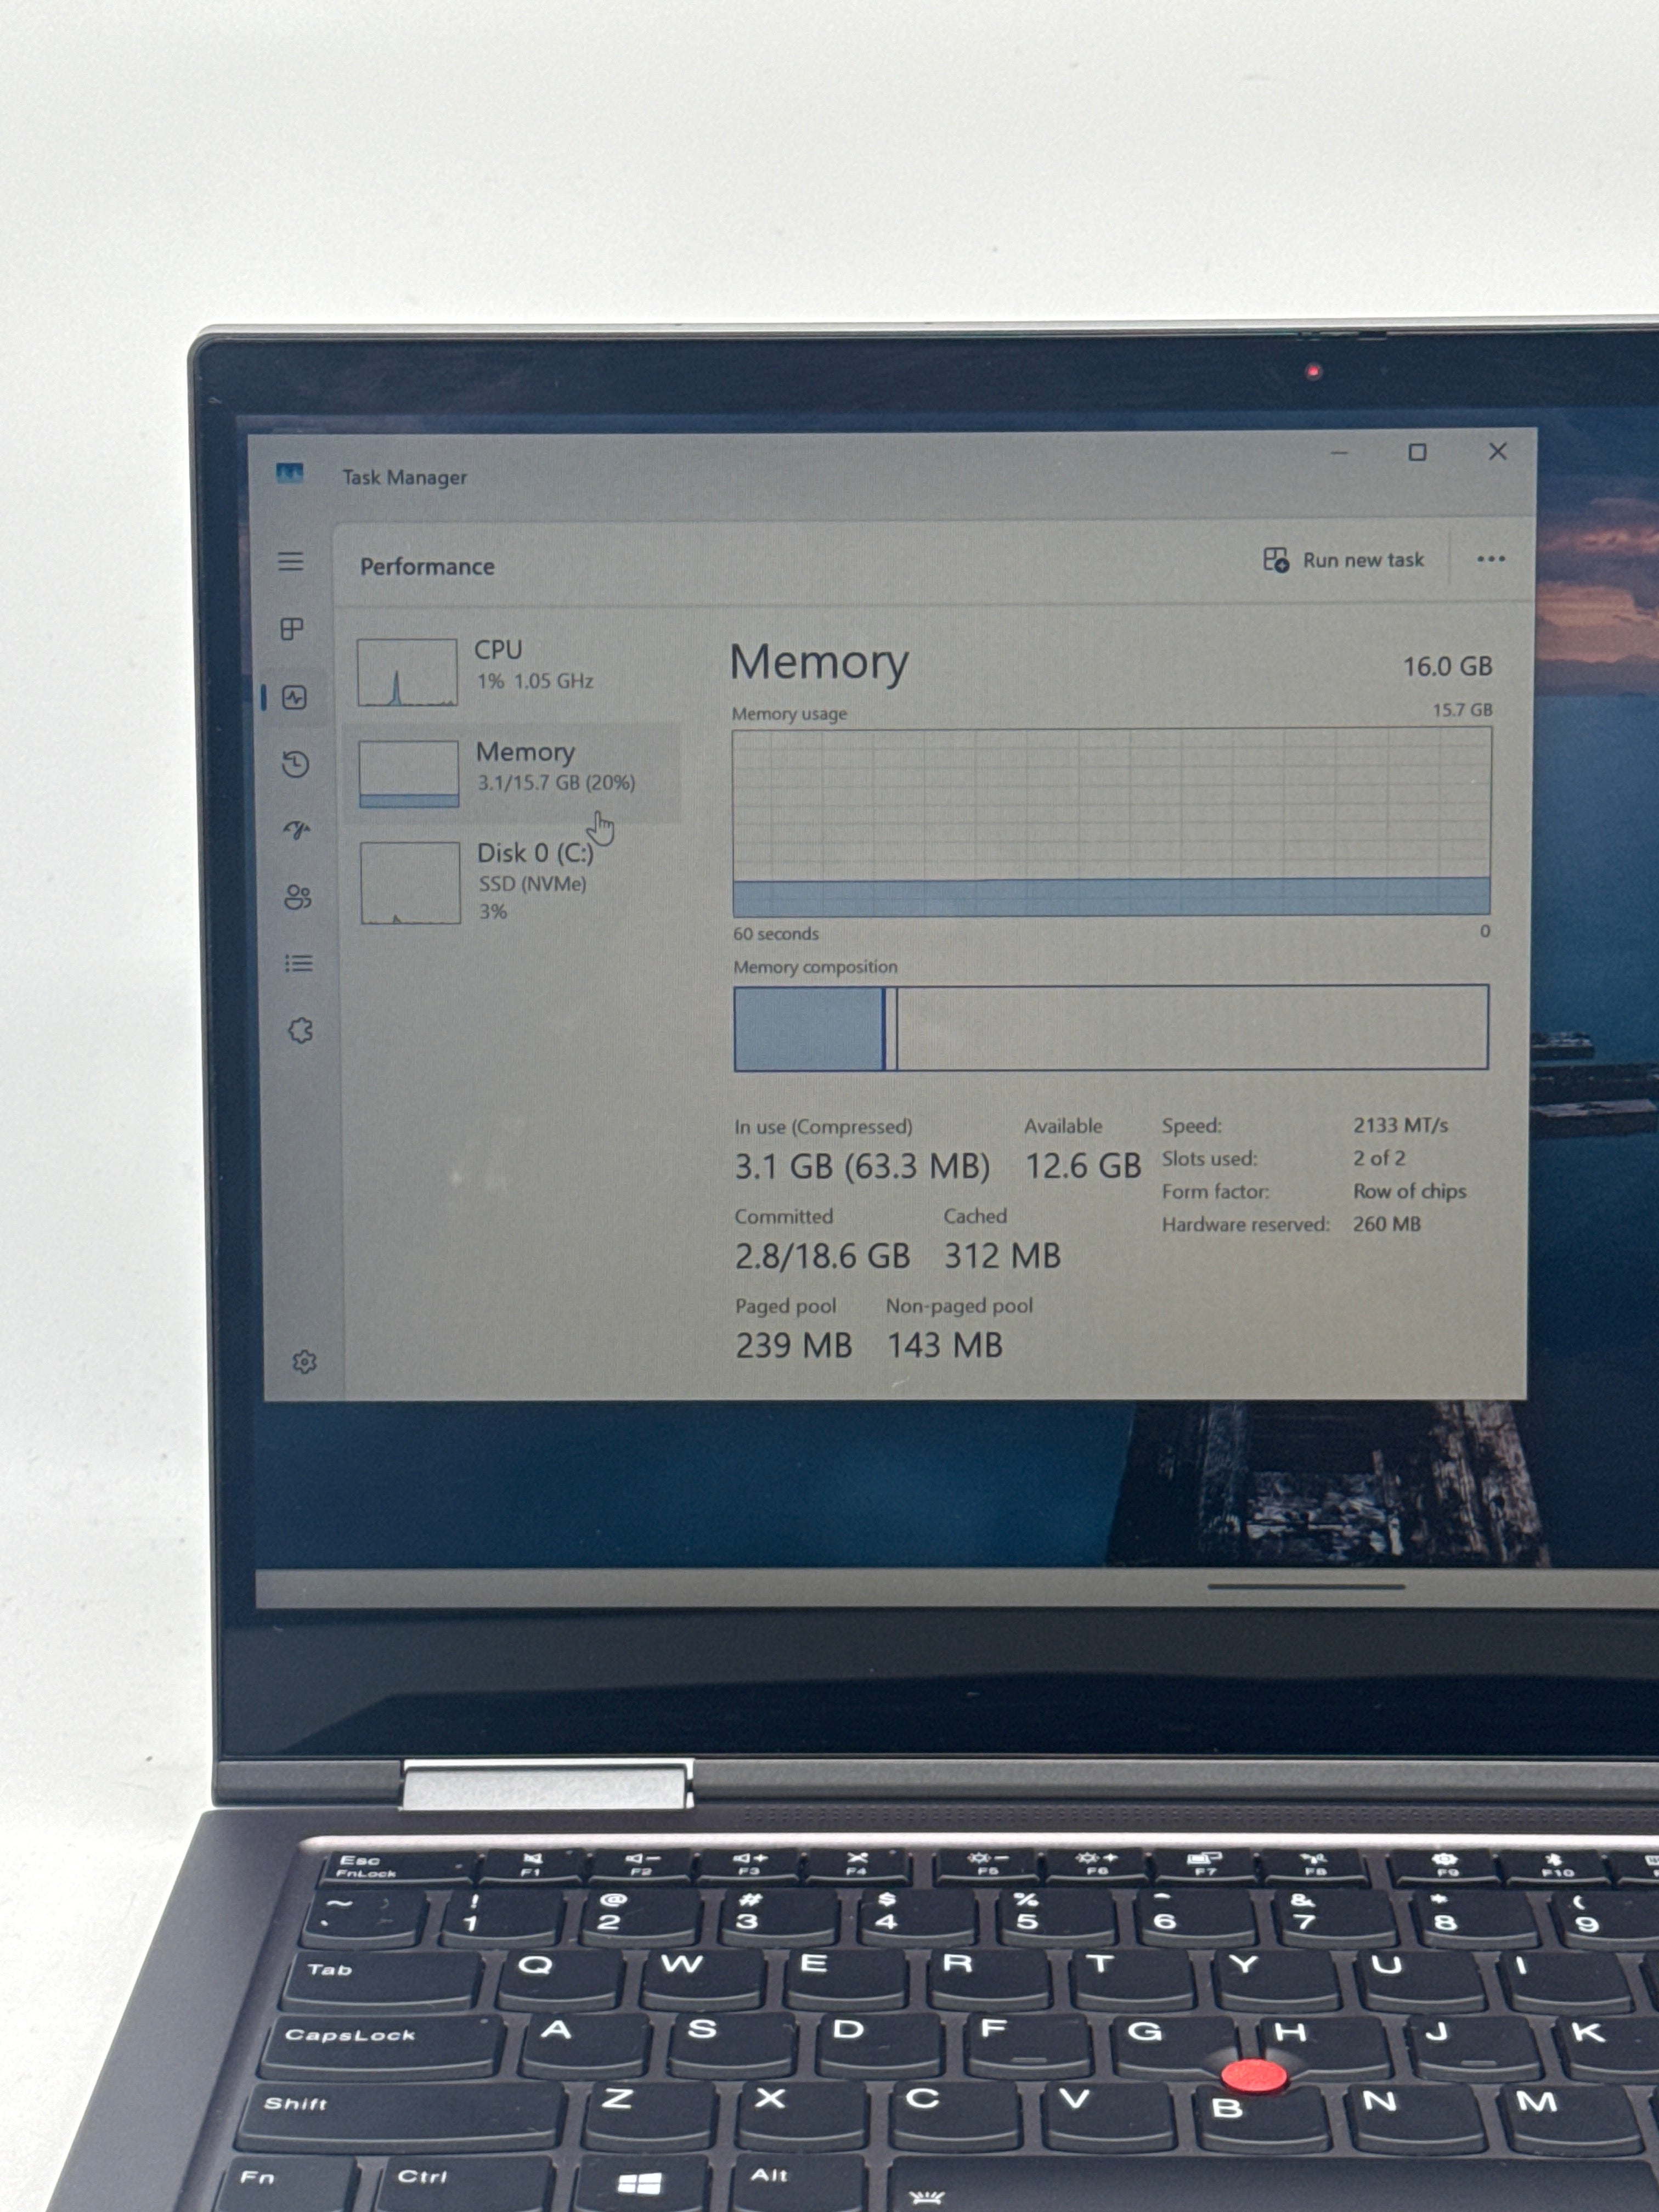Viewport: 1659px width, 2212px height.
Task: Open the Details page icon
Action: [x=299, y=963]
